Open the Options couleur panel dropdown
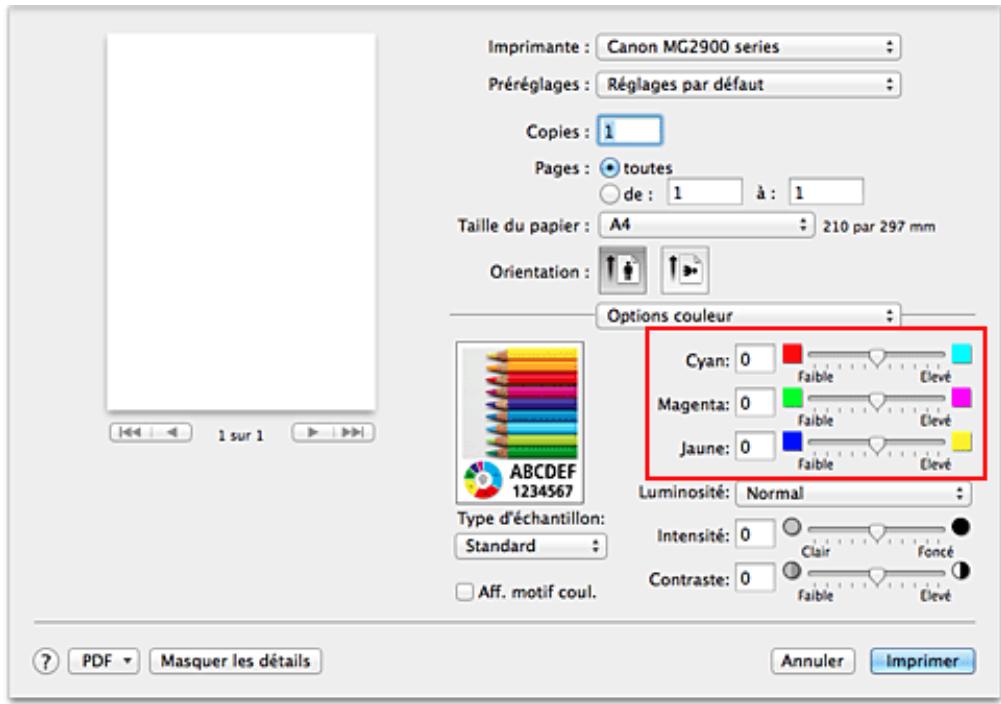 (x=748, y=315)
